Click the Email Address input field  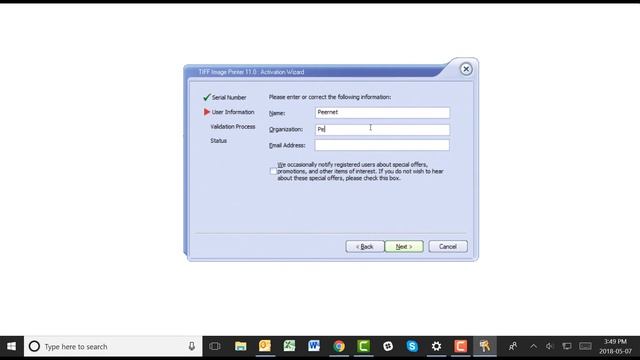pyautogui.click(x=382, y=145)
